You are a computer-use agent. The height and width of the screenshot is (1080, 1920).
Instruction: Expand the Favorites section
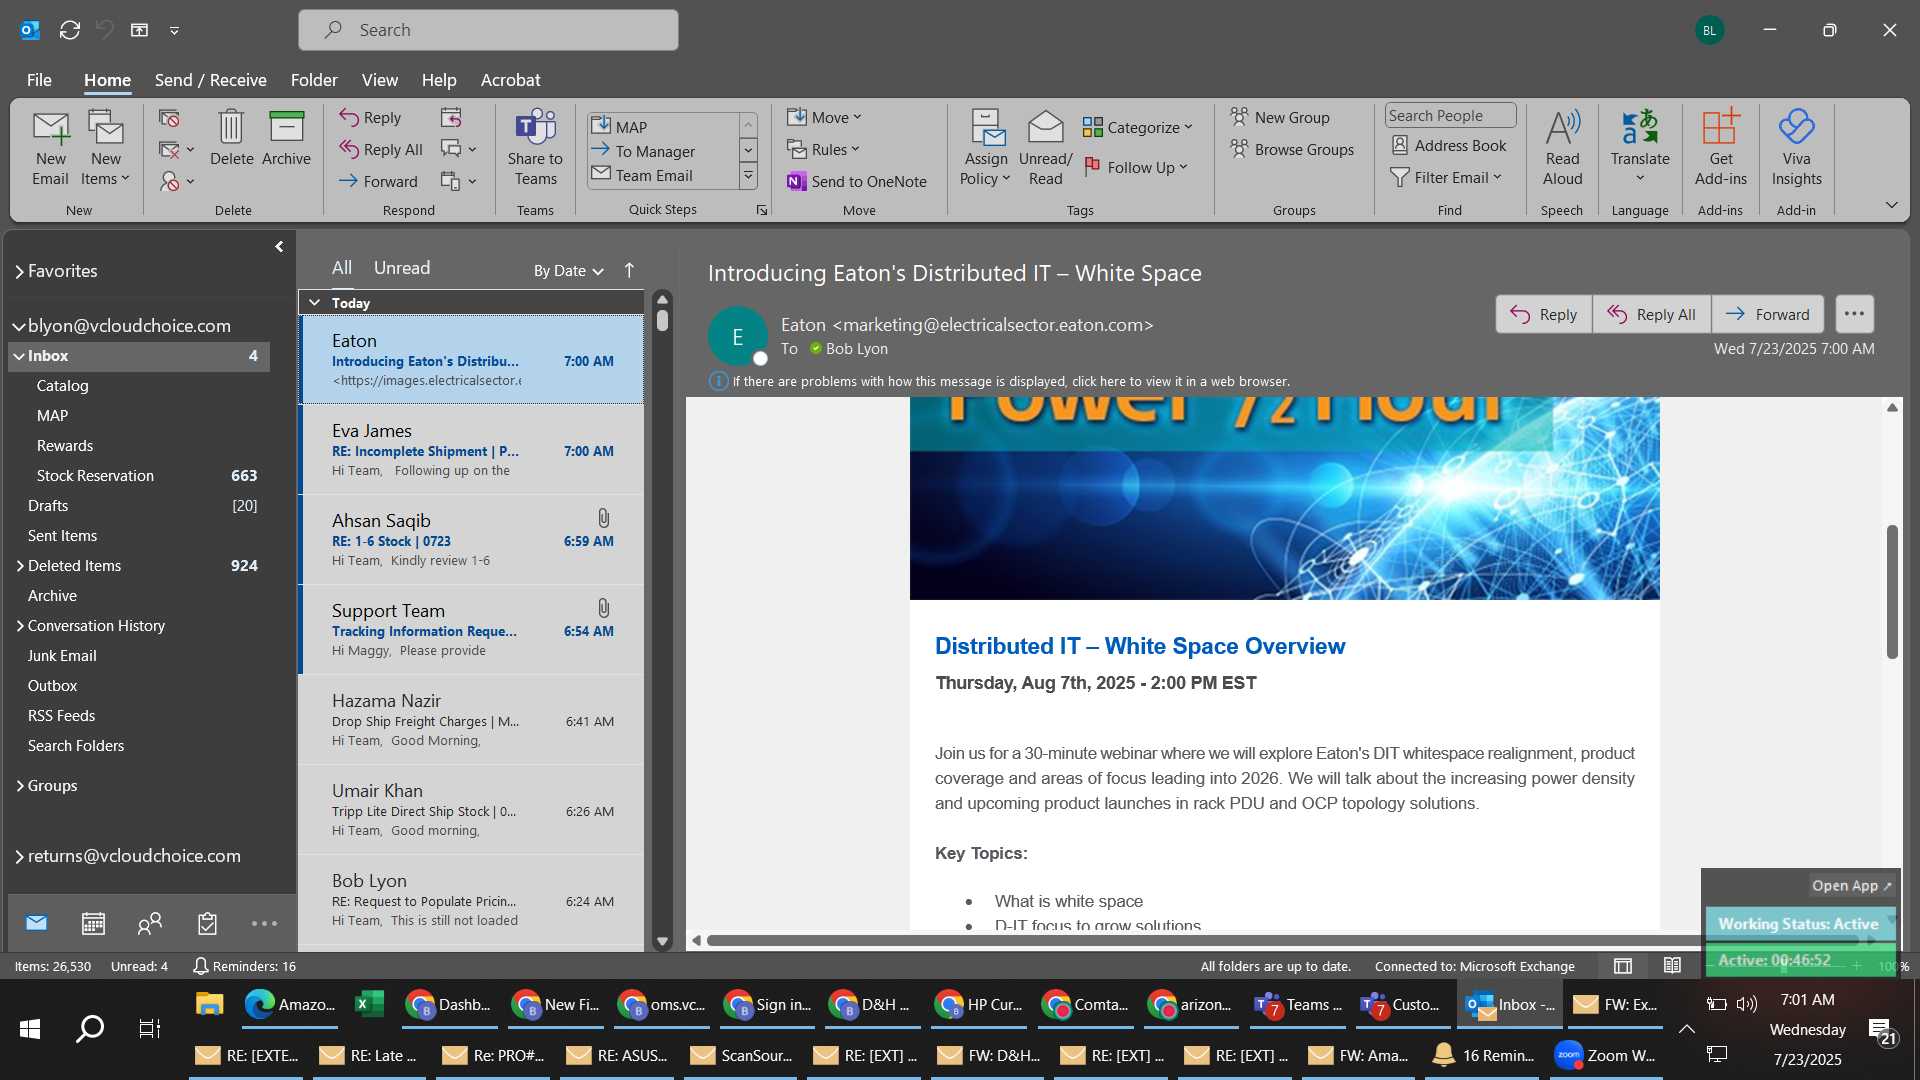pyautogui.click(x=19, y=271)
